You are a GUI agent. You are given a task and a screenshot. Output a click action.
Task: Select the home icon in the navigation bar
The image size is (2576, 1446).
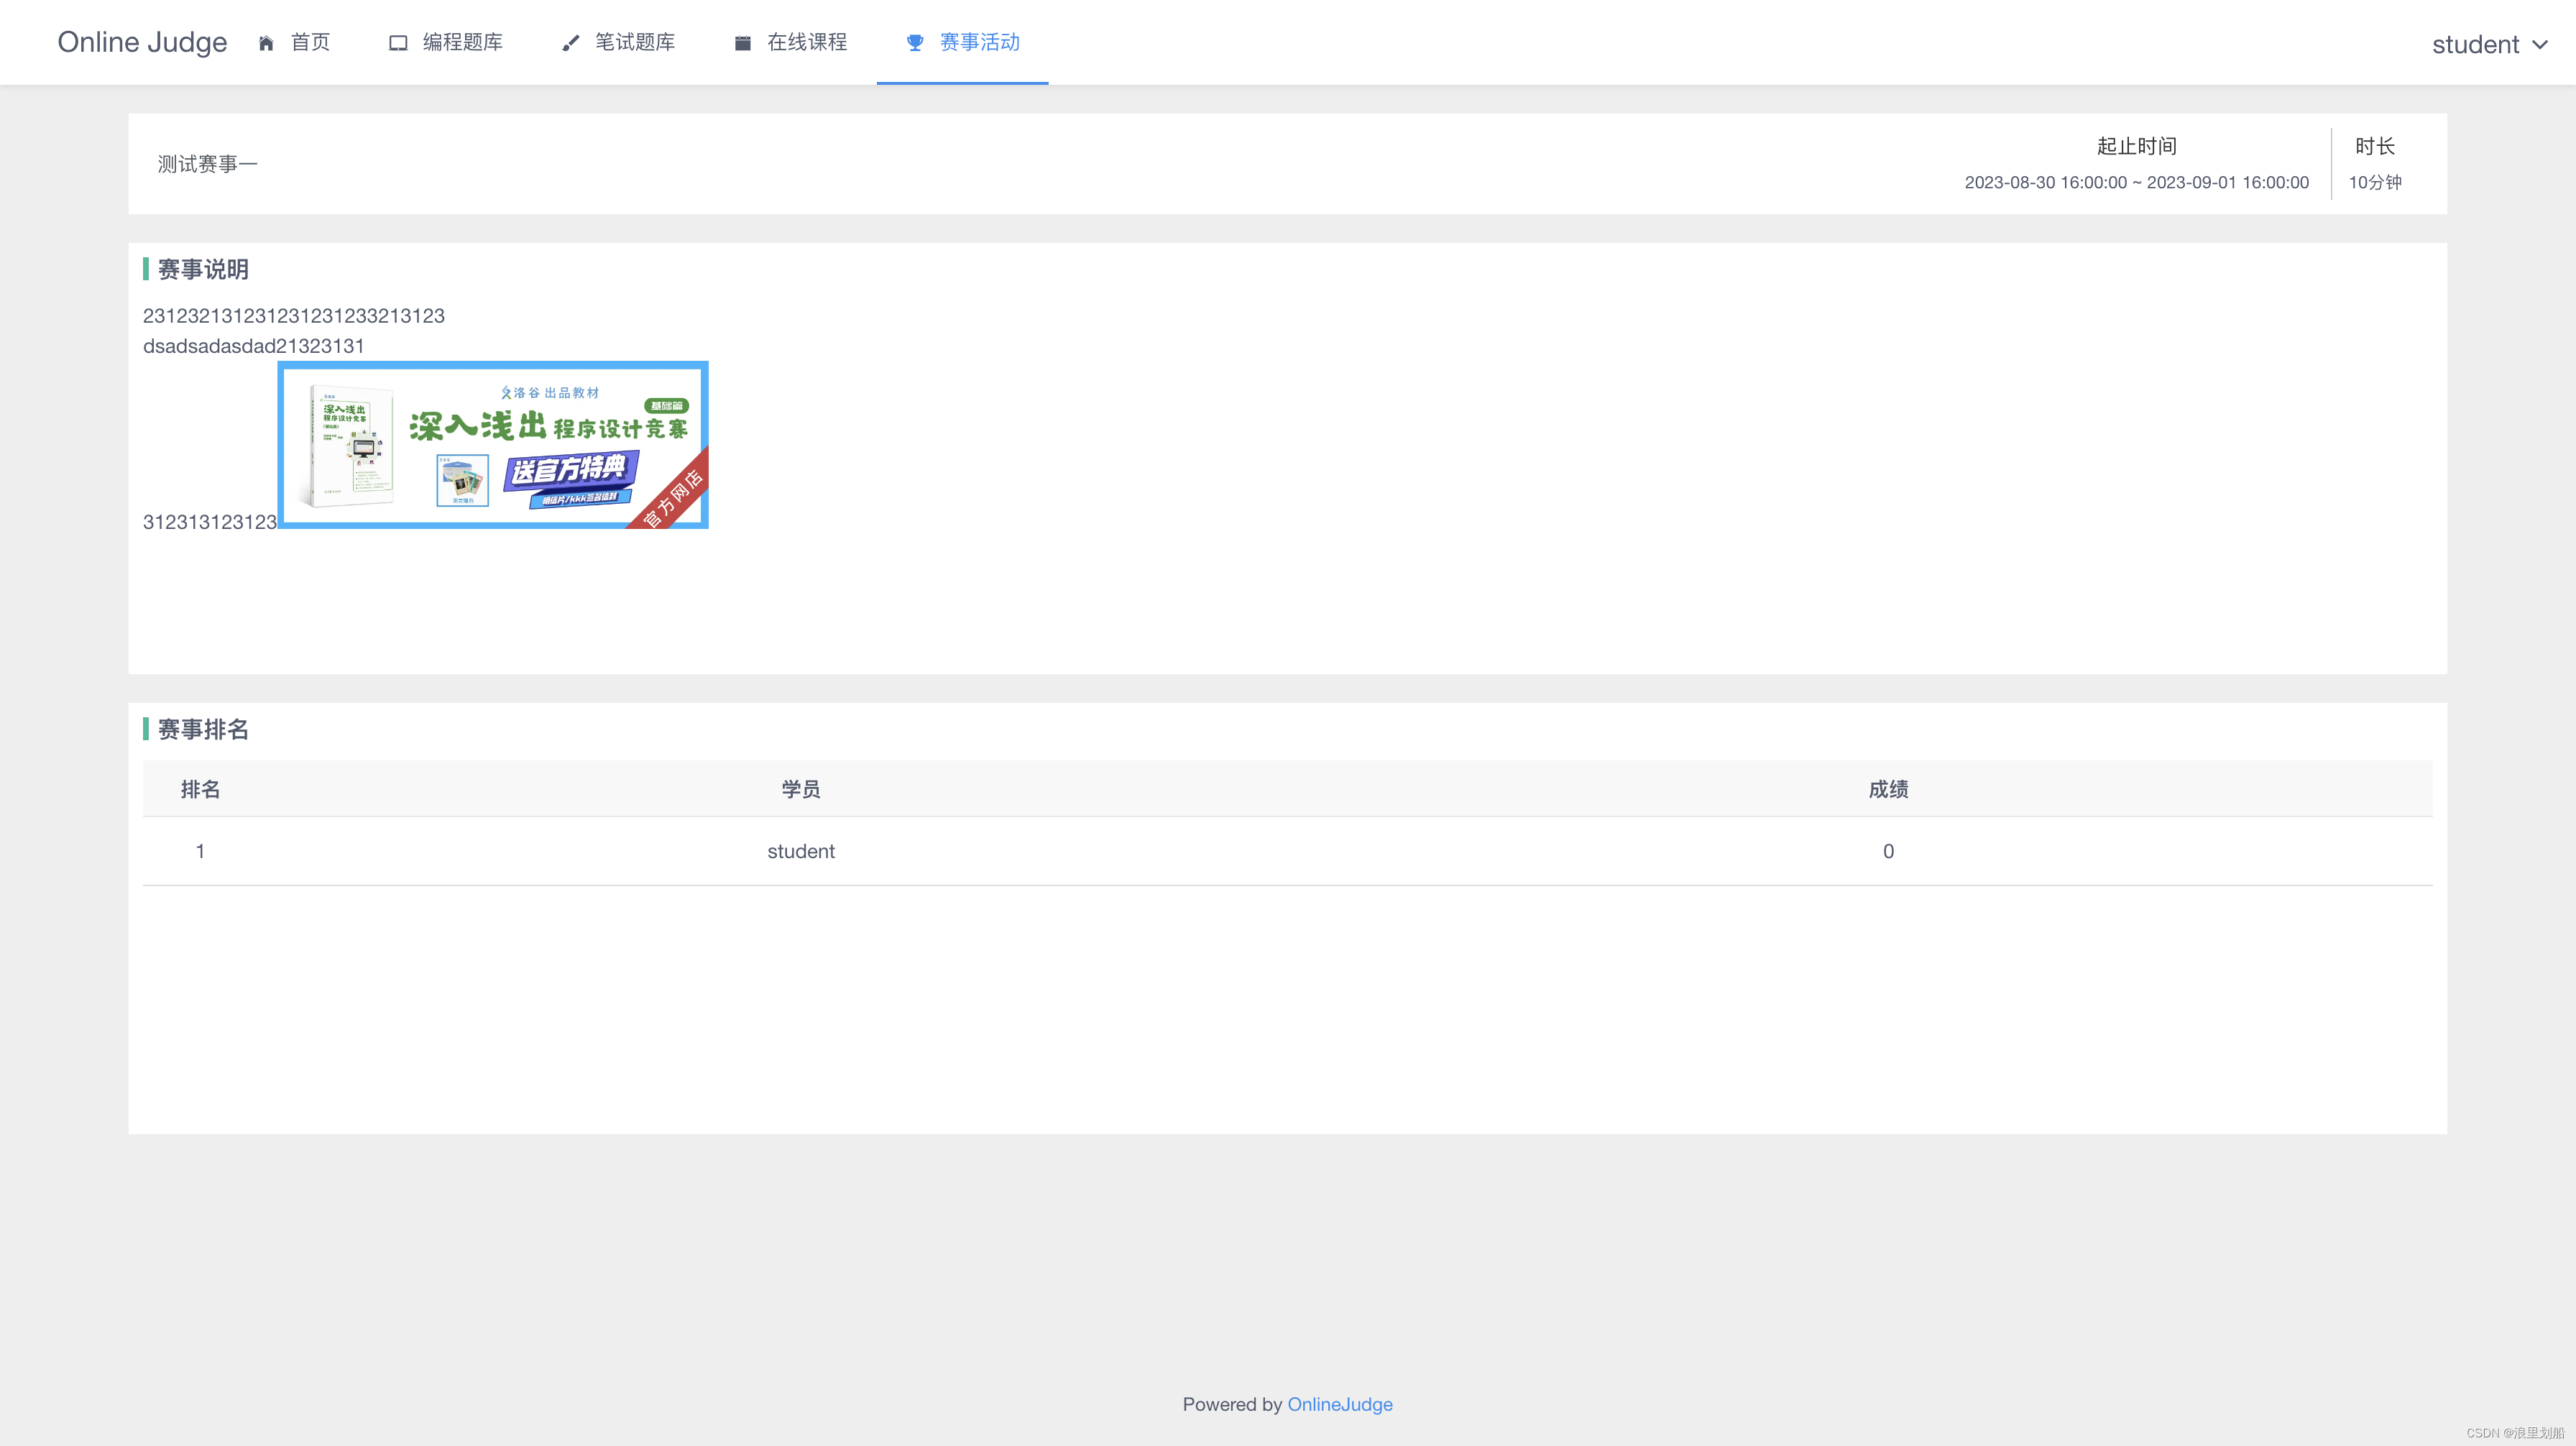click(266, 42)
